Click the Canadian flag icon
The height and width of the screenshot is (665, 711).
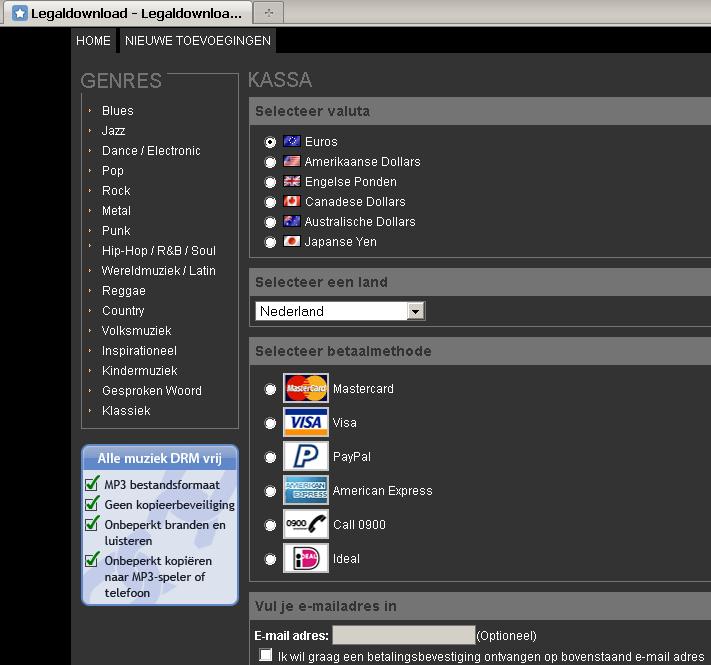coord(292,201)
